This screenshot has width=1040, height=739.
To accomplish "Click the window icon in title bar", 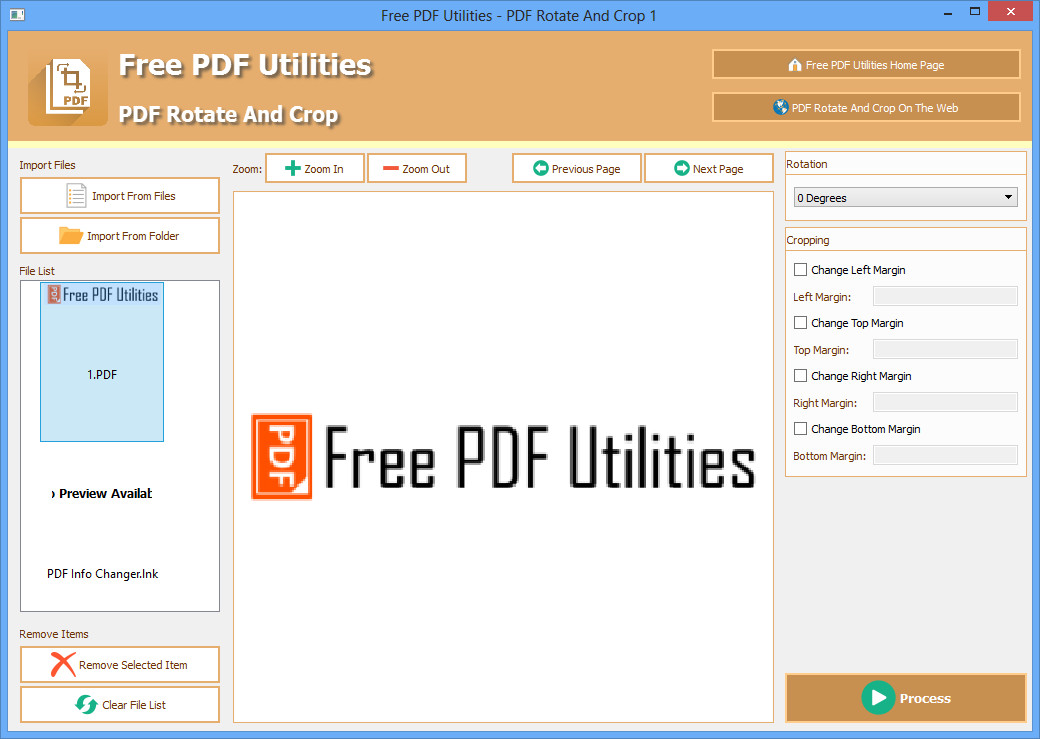I will 17,14.
